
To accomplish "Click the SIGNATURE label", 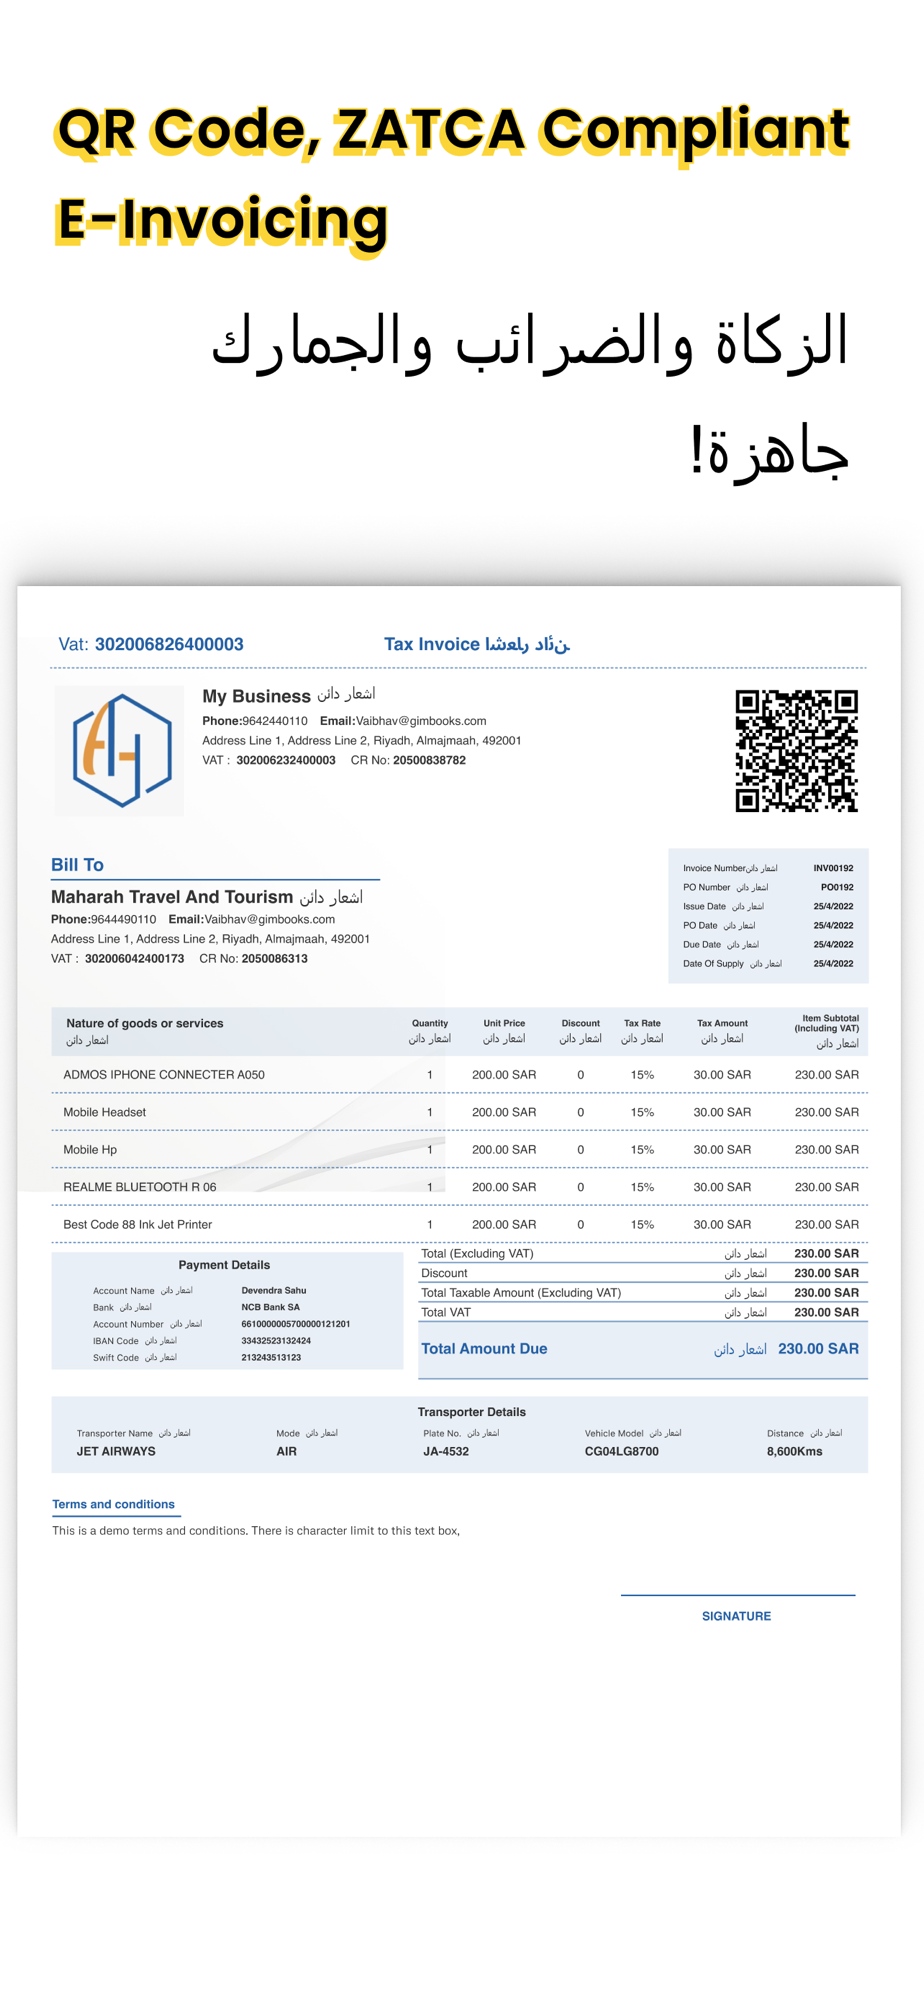I will pos(736,1616).
